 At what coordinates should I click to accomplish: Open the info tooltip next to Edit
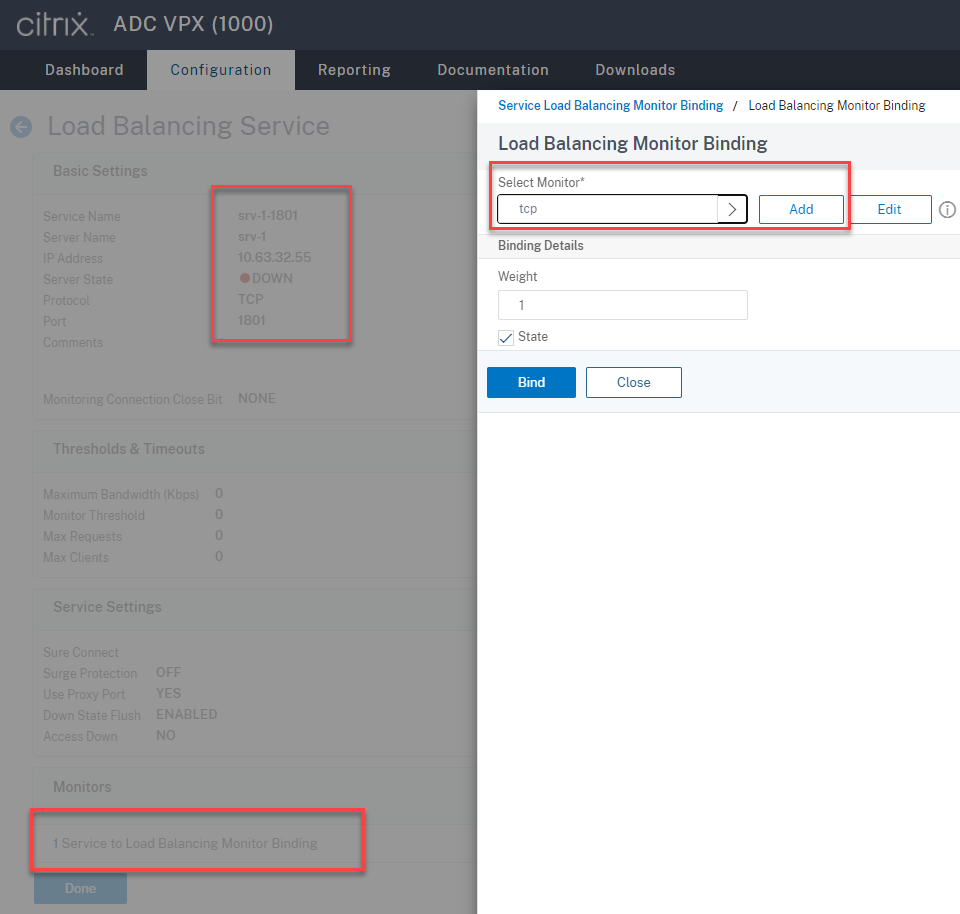click(946, 209)
